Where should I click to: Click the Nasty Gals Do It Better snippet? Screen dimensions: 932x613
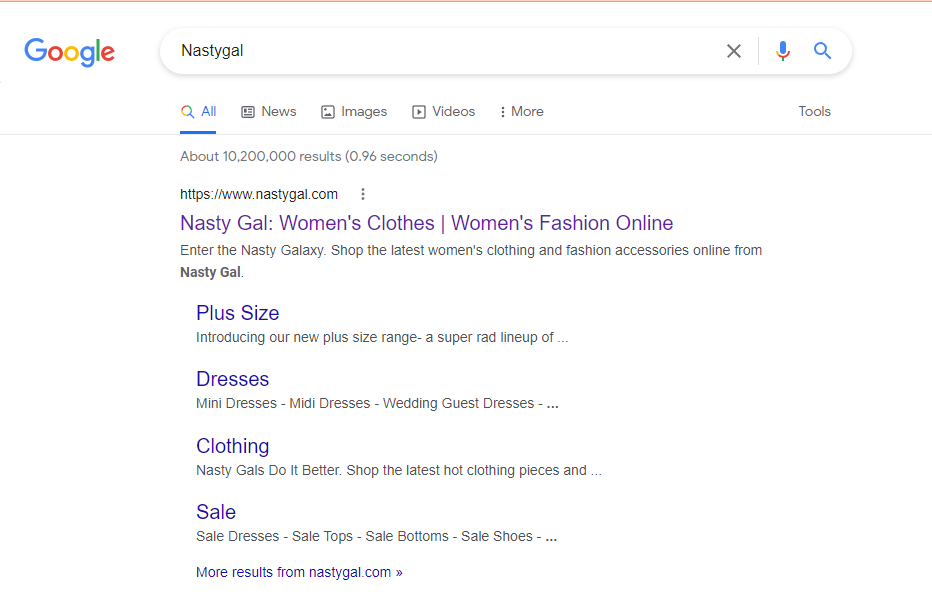398,471
